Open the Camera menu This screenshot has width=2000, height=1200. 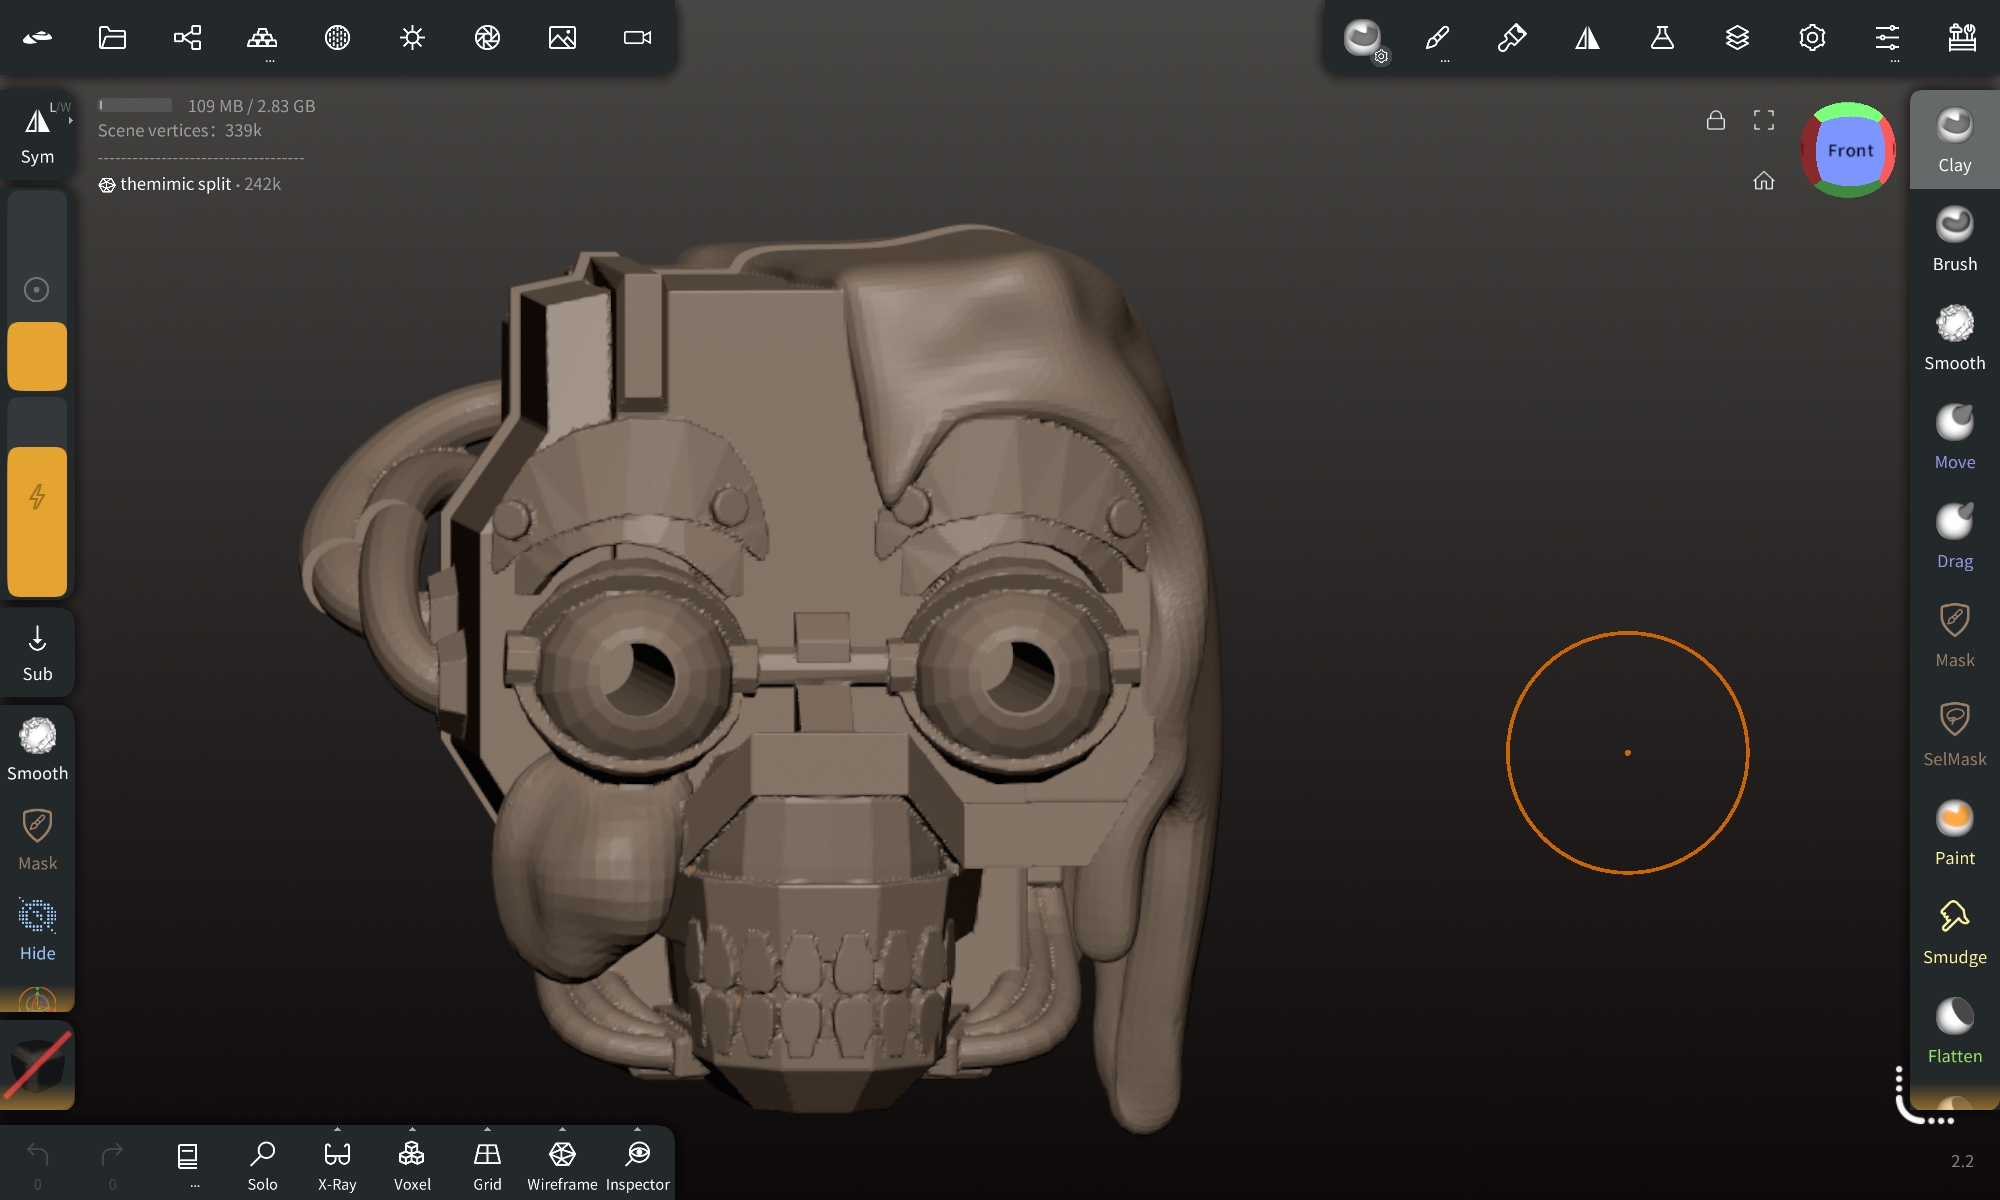pos(637,38)
